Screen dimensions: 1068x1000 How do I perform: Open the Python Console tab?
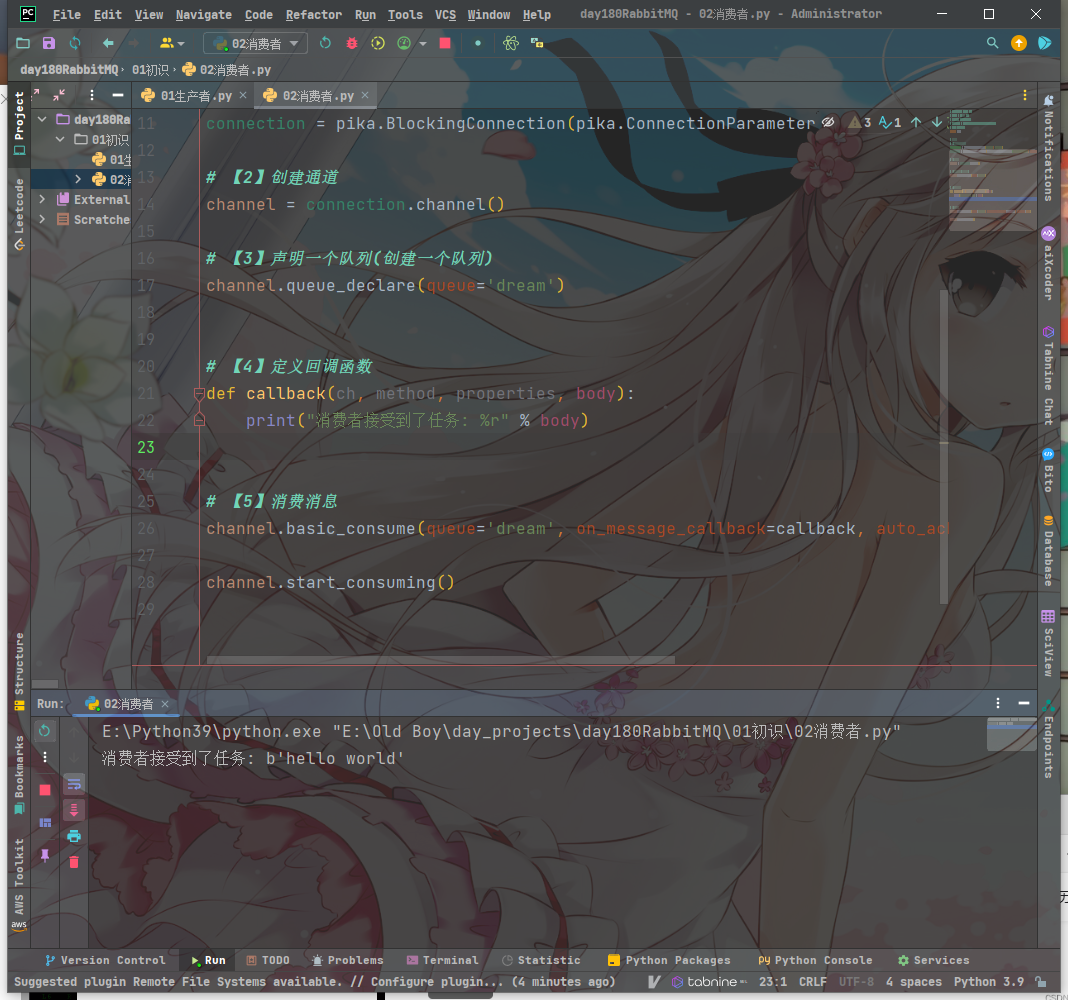[815, 960]
